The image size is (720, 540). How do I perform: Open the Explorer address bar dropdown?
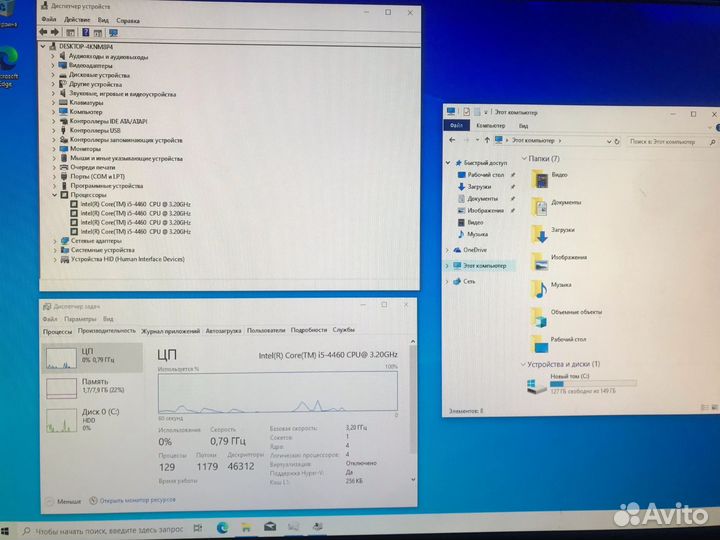click(x=609, y=141)
